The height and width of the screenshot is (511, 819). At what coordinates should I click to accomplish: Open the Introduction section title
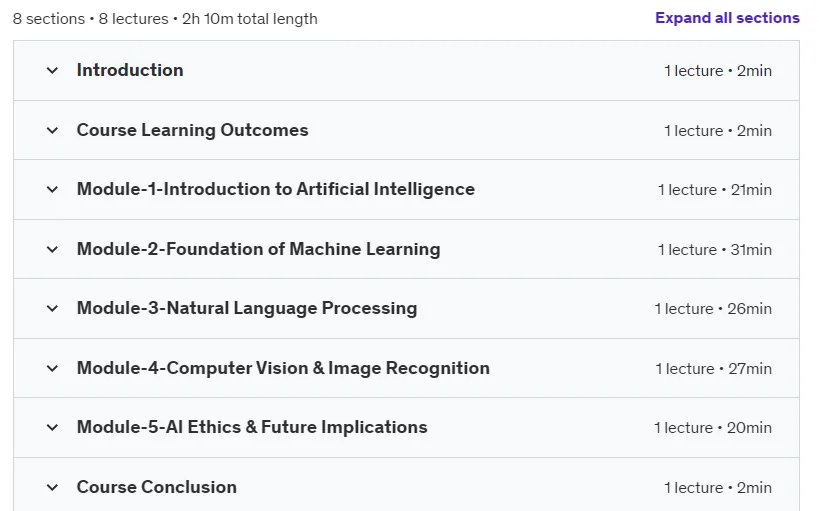point(130,70)
